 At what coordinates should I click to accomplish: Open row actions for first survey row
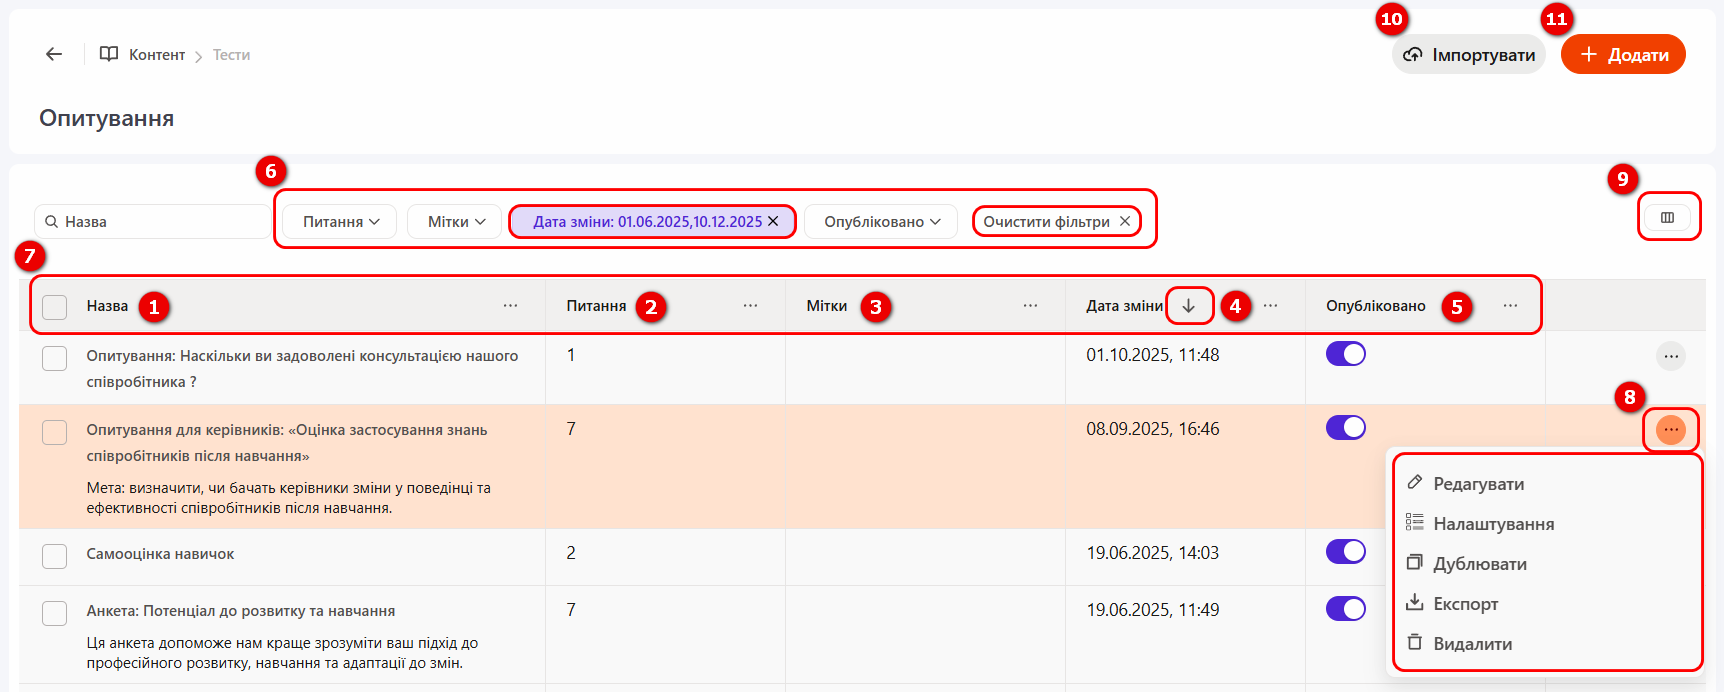(1670, 356)
